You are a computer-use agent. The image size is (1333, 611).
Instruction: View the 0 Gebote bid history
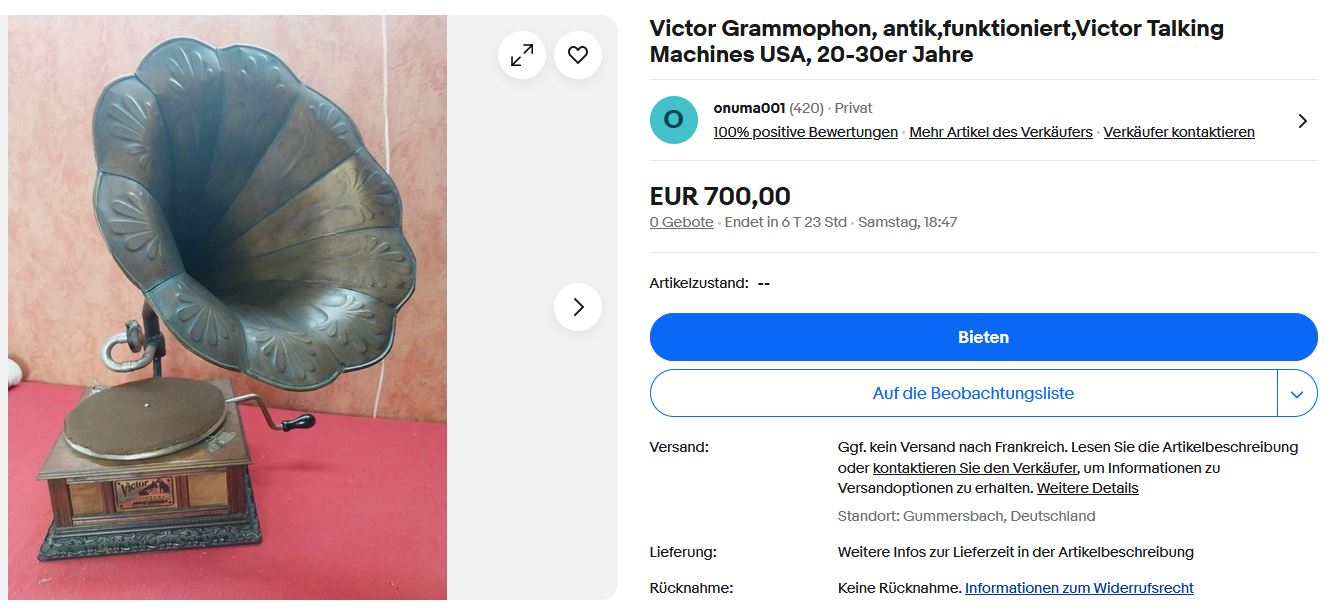[681, 222]
